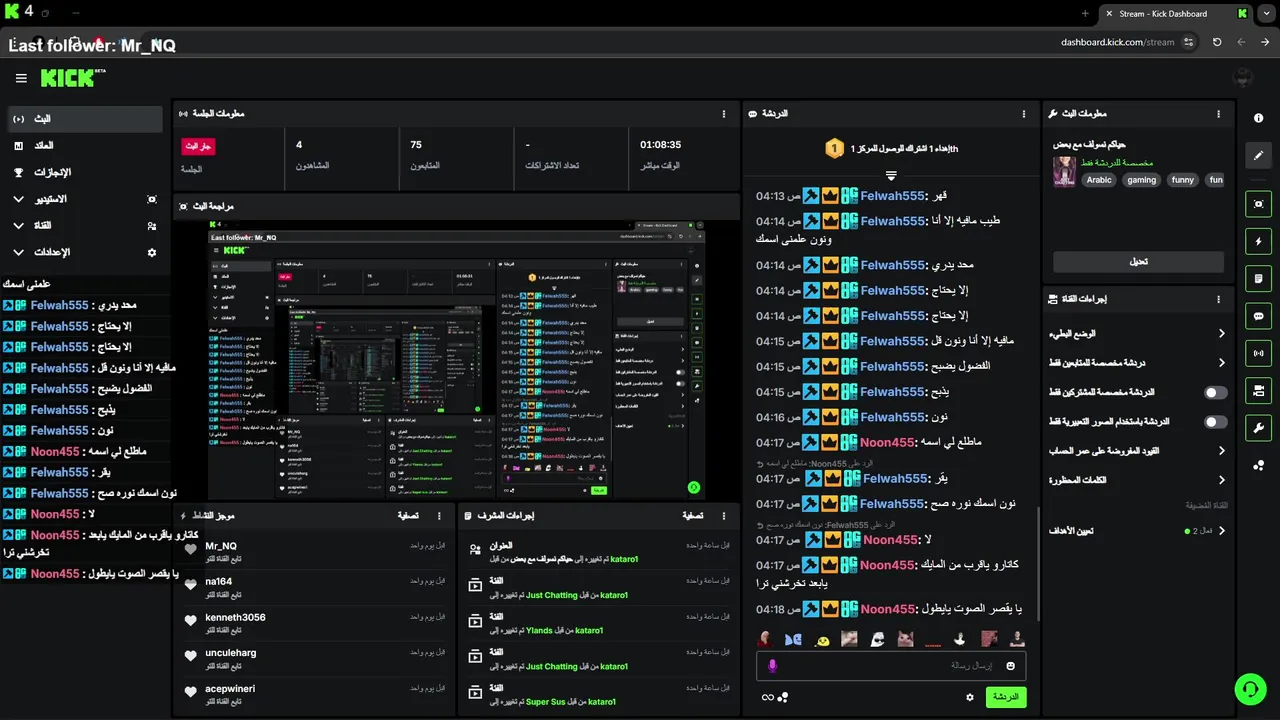Toggle emotes-only chat switch
Screen dimensions: 1280x720
[1215, 422]
